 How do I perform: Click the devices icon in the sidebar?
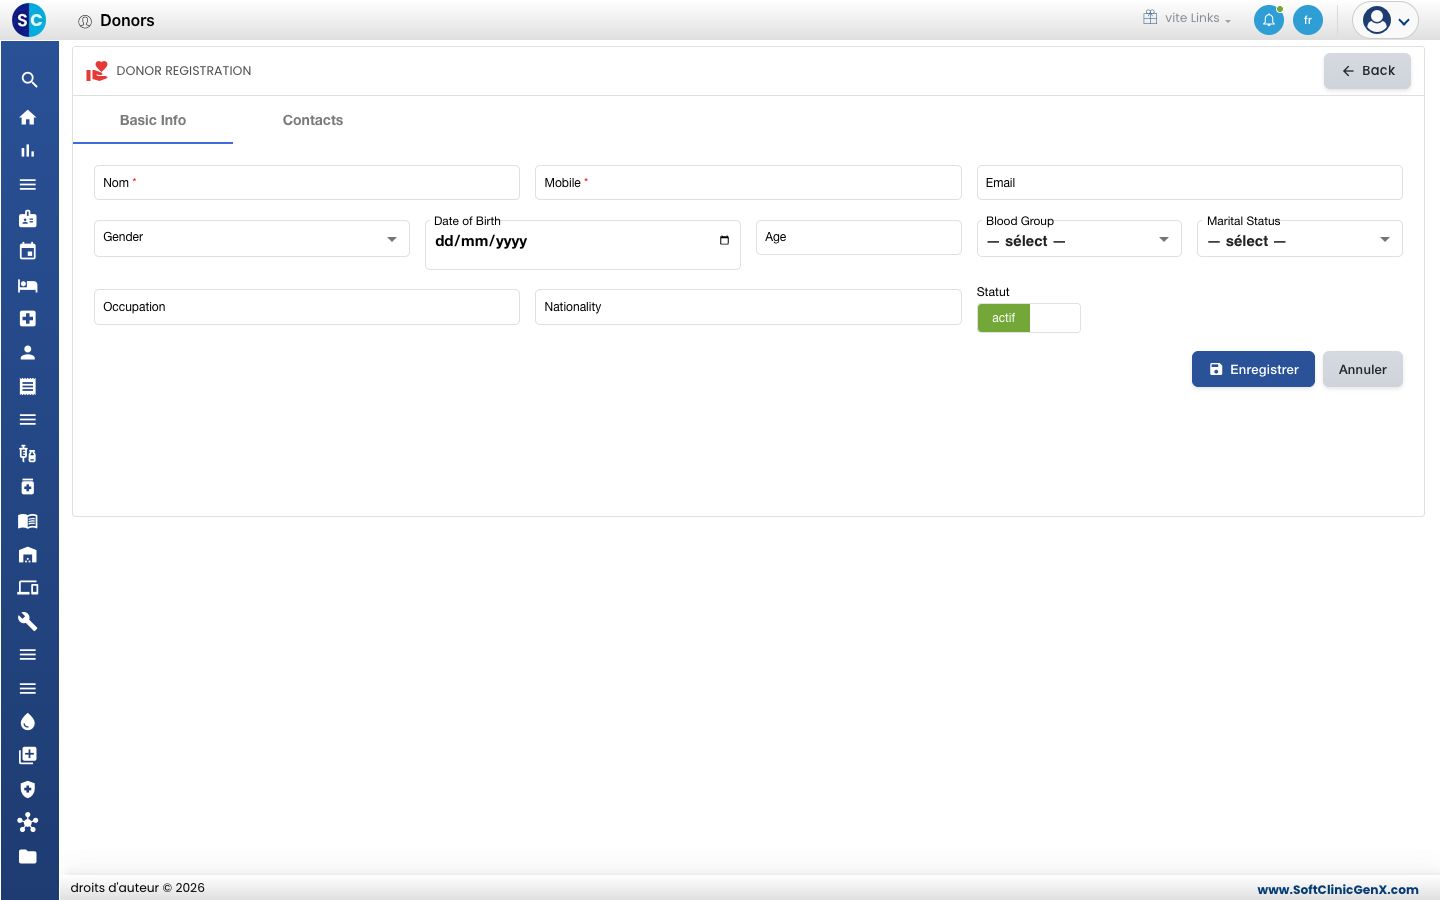coord(28,587)
